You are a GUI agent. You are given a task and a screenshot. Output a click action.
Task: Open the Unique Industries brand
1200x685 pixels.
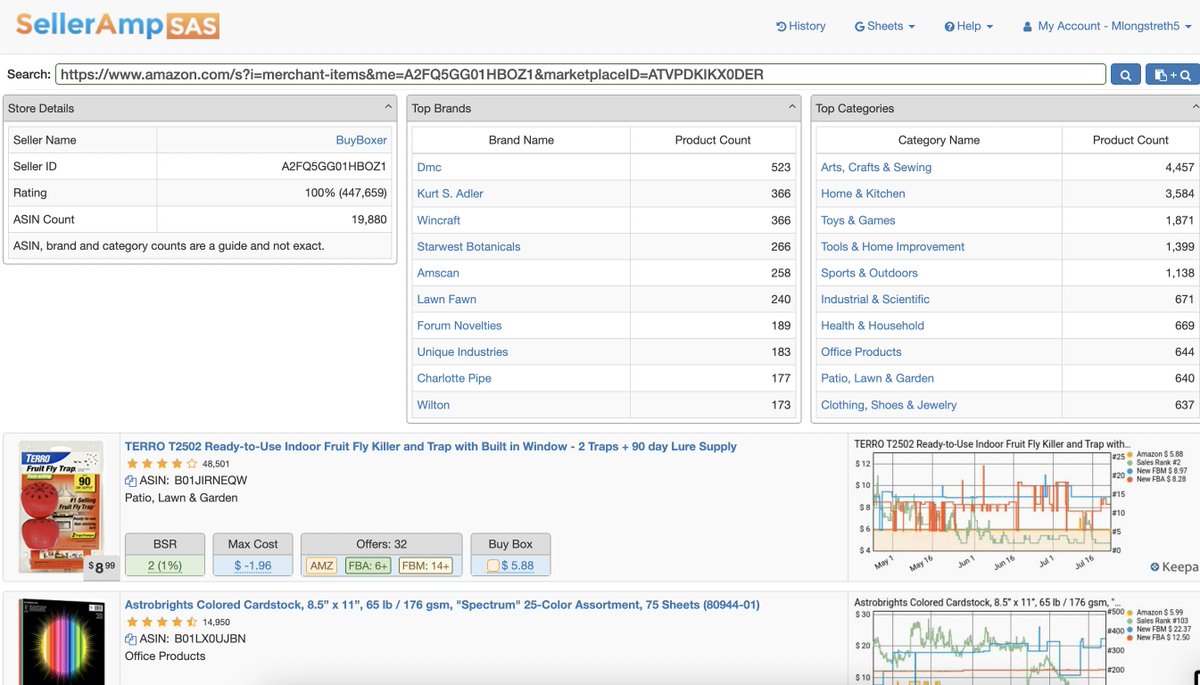tap(462, 352)
